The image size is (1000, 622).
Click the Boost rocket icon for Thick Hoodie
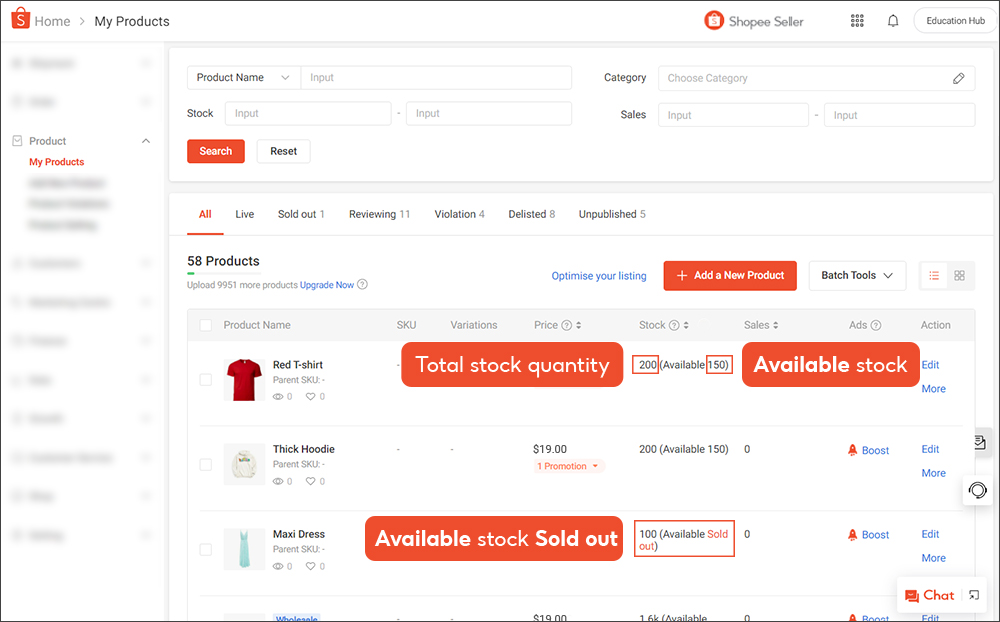click(853, 450)
